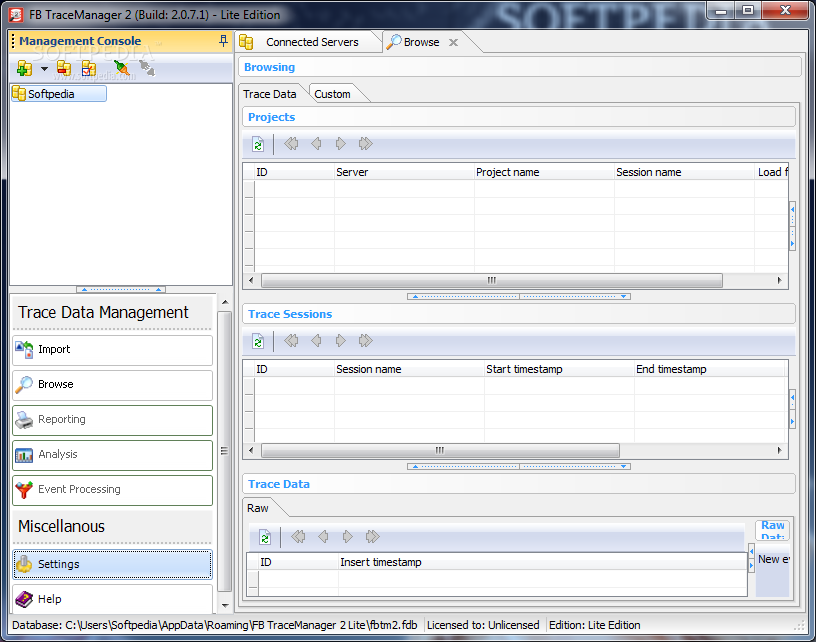Sort Trace Sessions by Start timestamp column
Screen dimensions: 816x642
559,369
